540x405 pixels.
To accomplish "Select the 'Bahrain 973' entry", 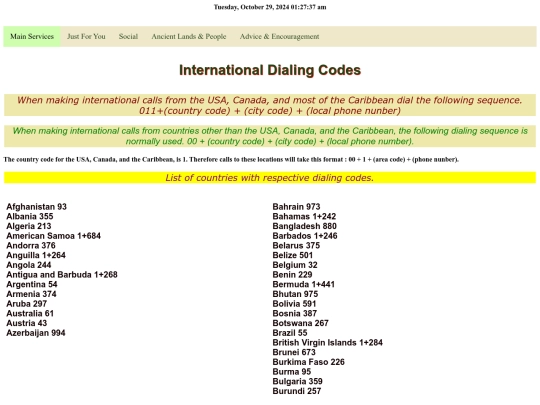I will pos(296,207).
